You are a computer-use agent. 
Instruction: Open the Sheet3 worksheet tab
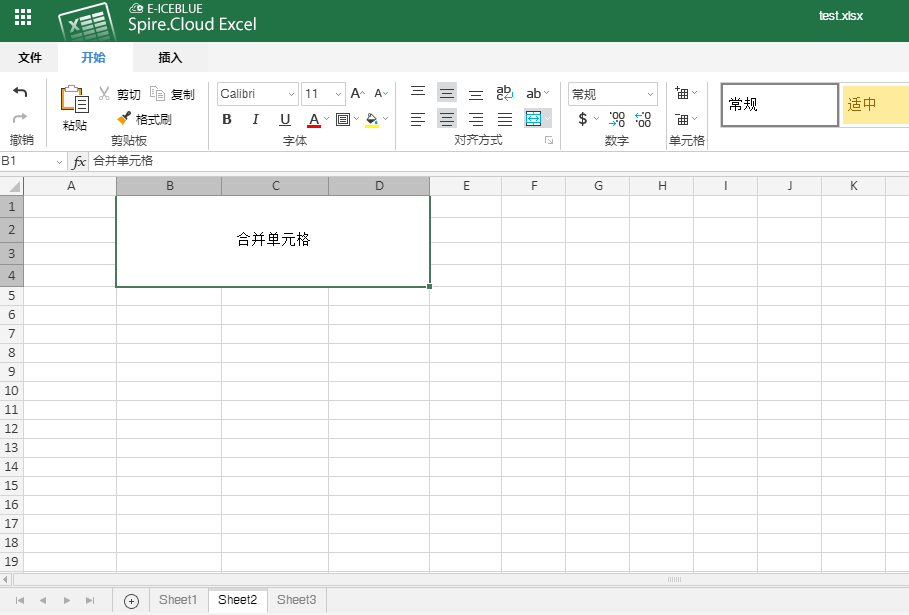[296, 600]
